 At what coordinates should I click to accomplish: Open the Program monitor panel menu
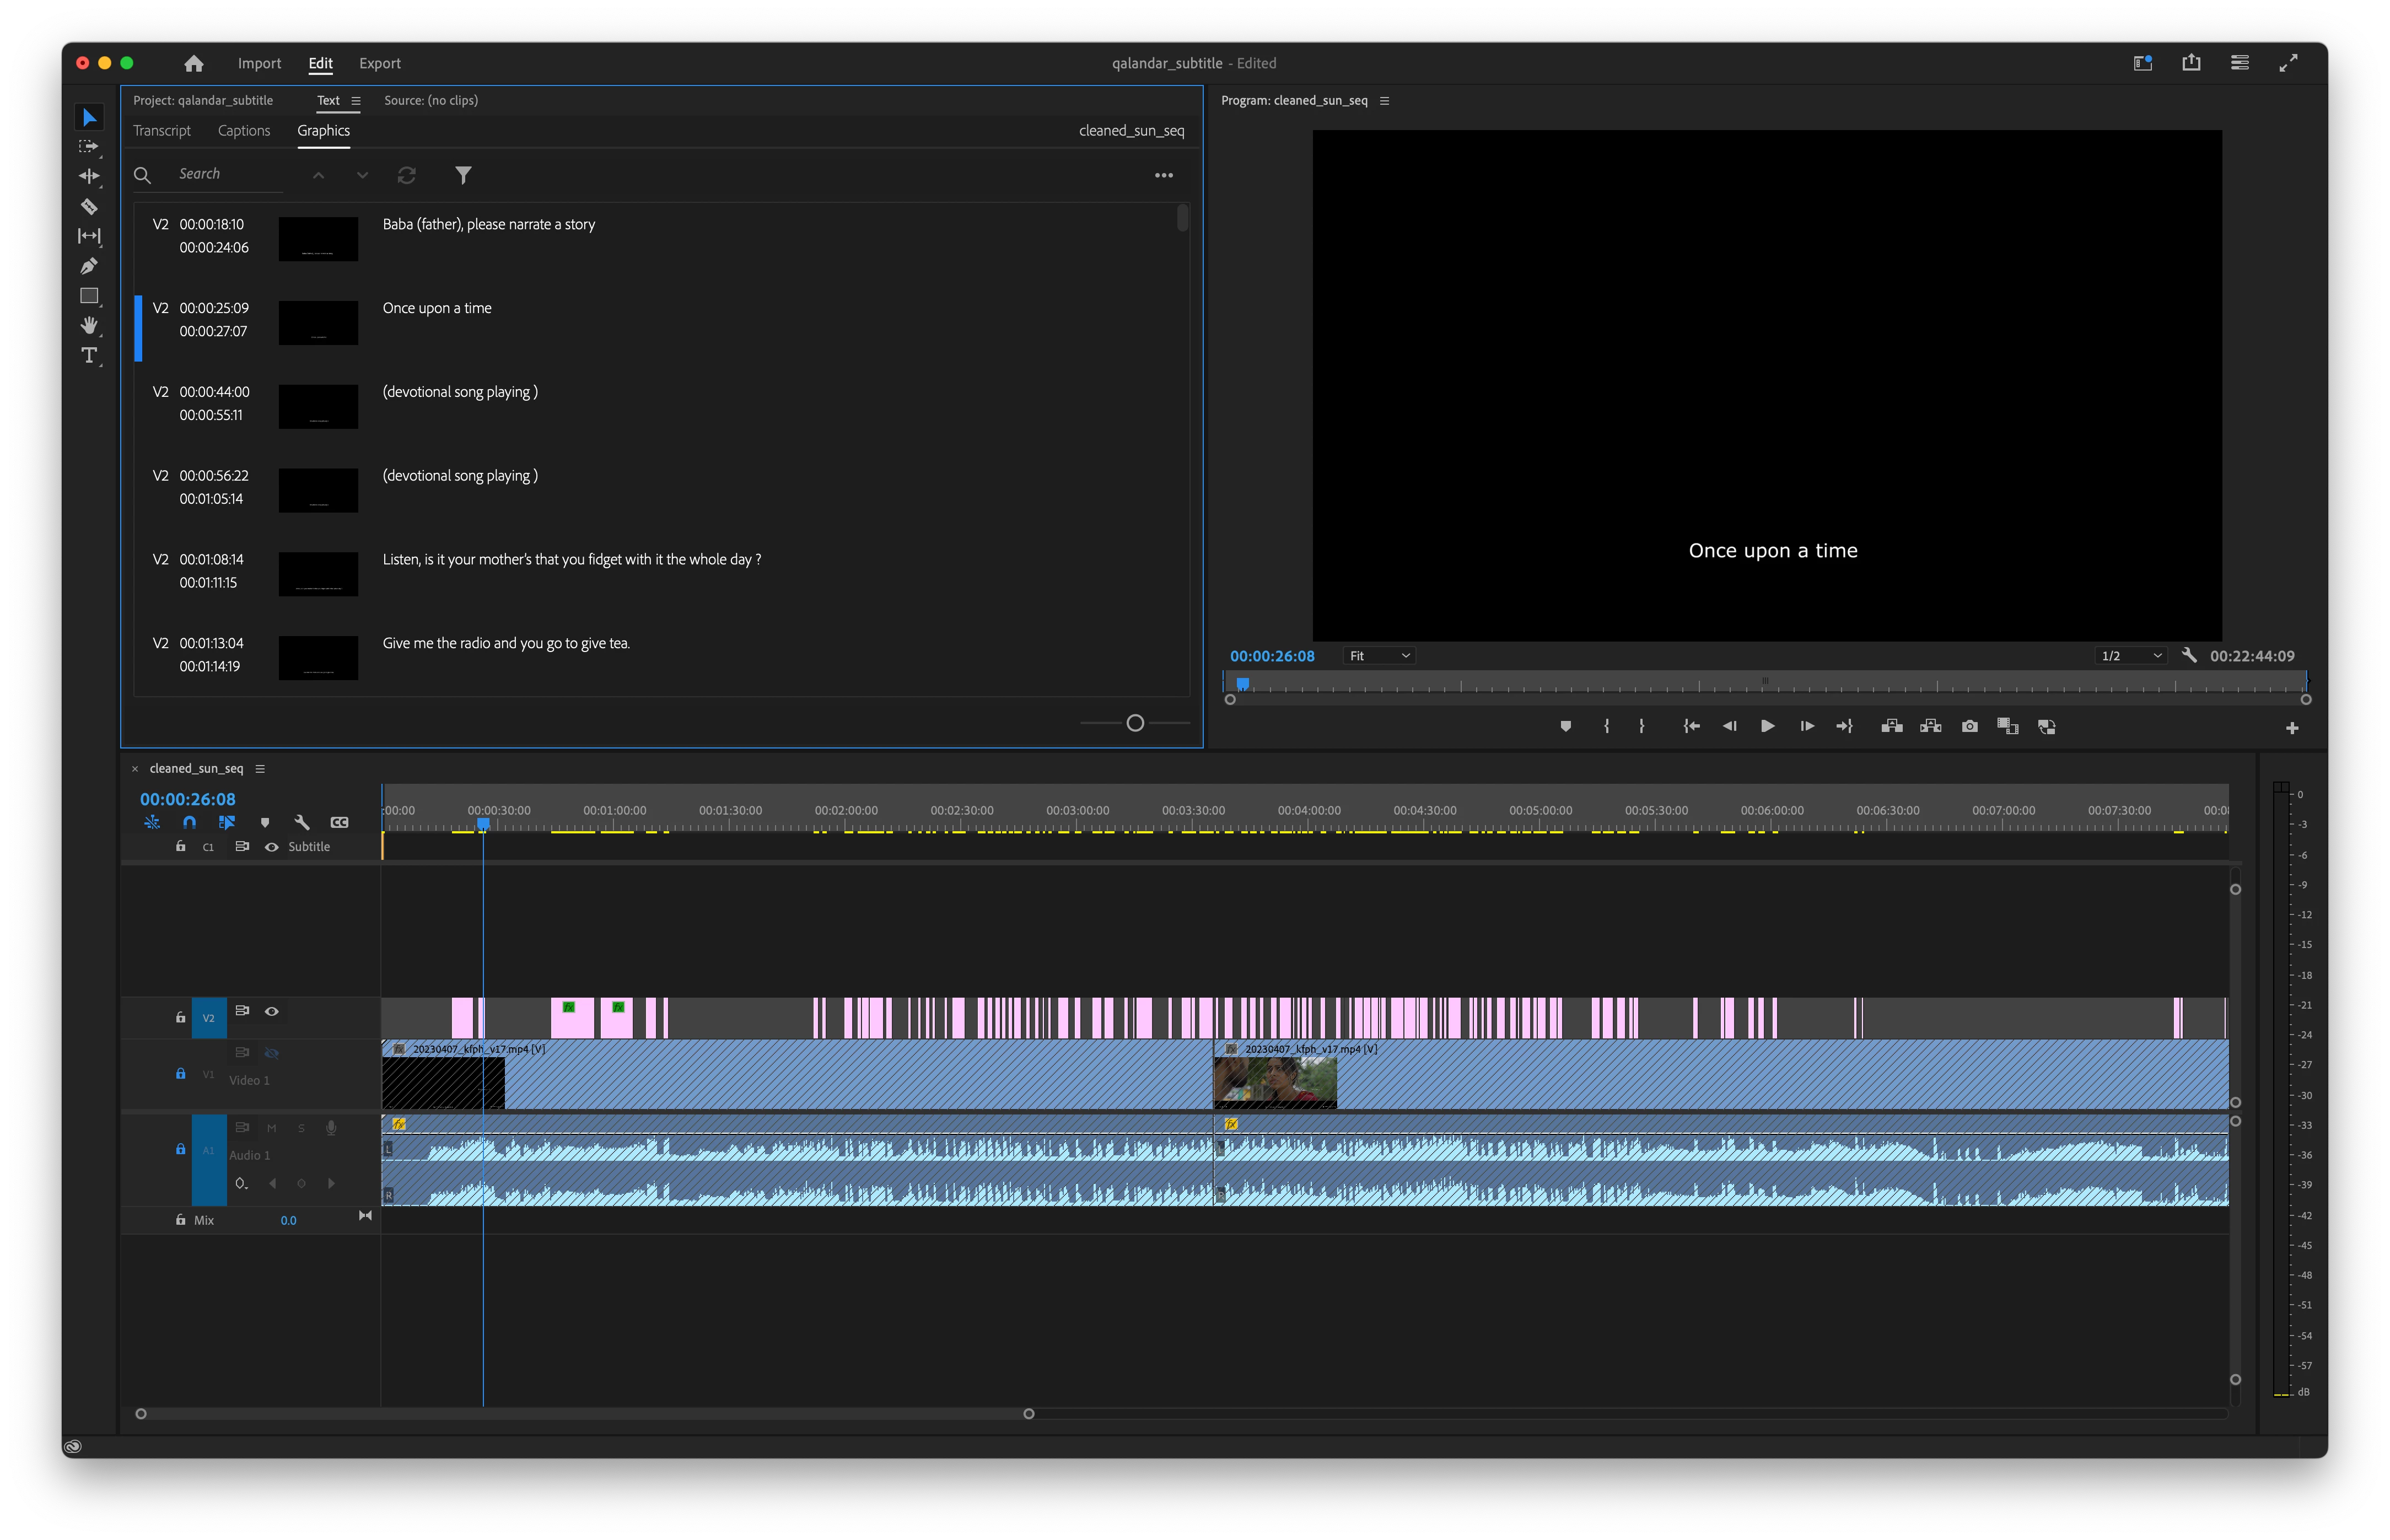click(x=1384, y=101)
